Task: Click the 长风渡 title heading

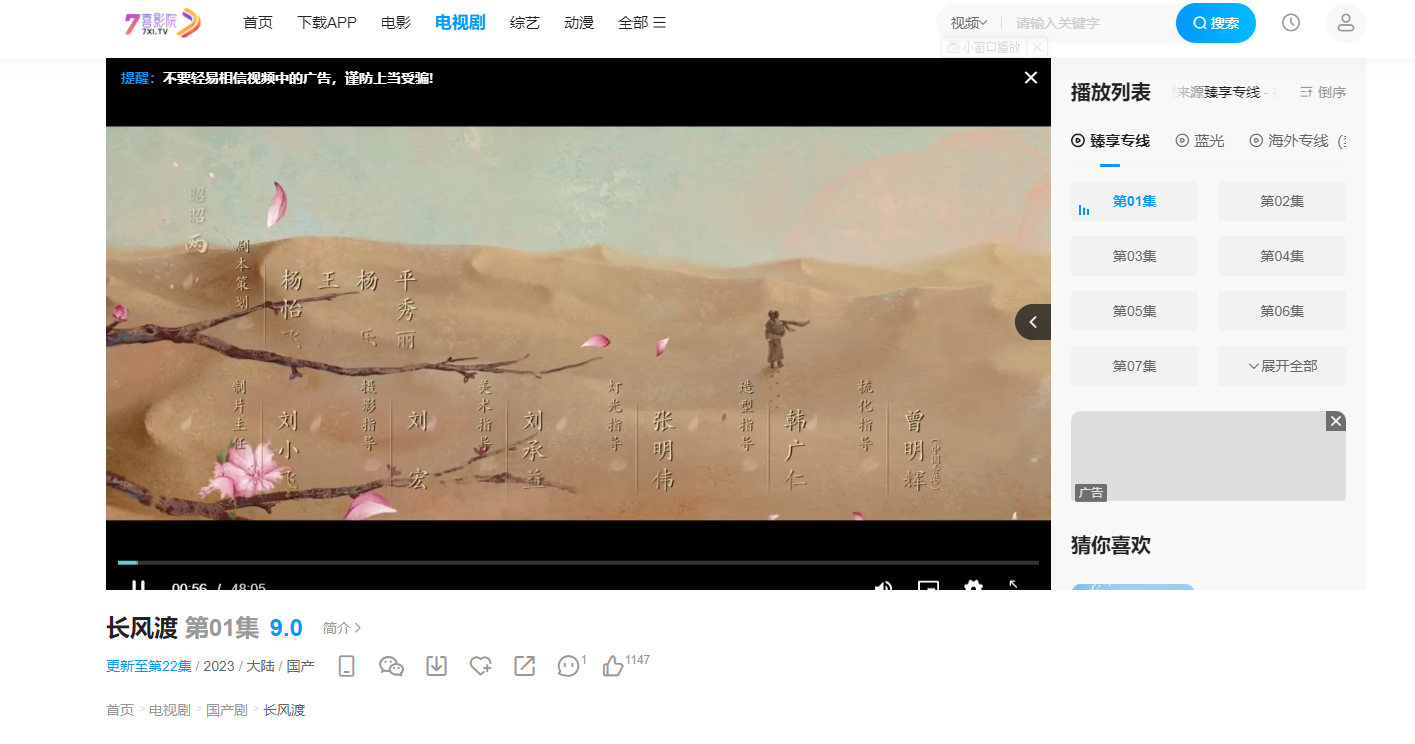Action: tap(142, 628)
